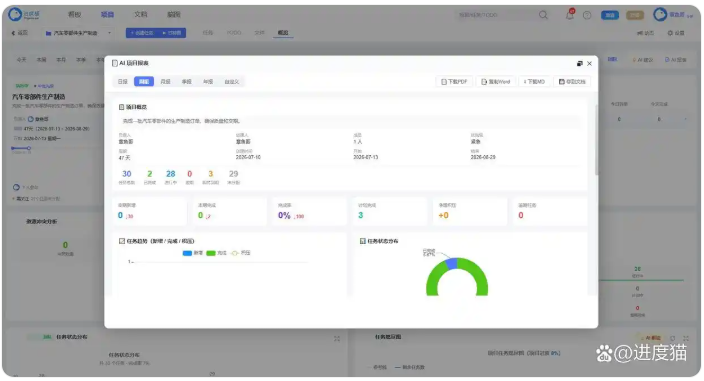704x381 pixels.
Task: Click the start date 2026-07-13 in dialog
Action: pos(365,158)
